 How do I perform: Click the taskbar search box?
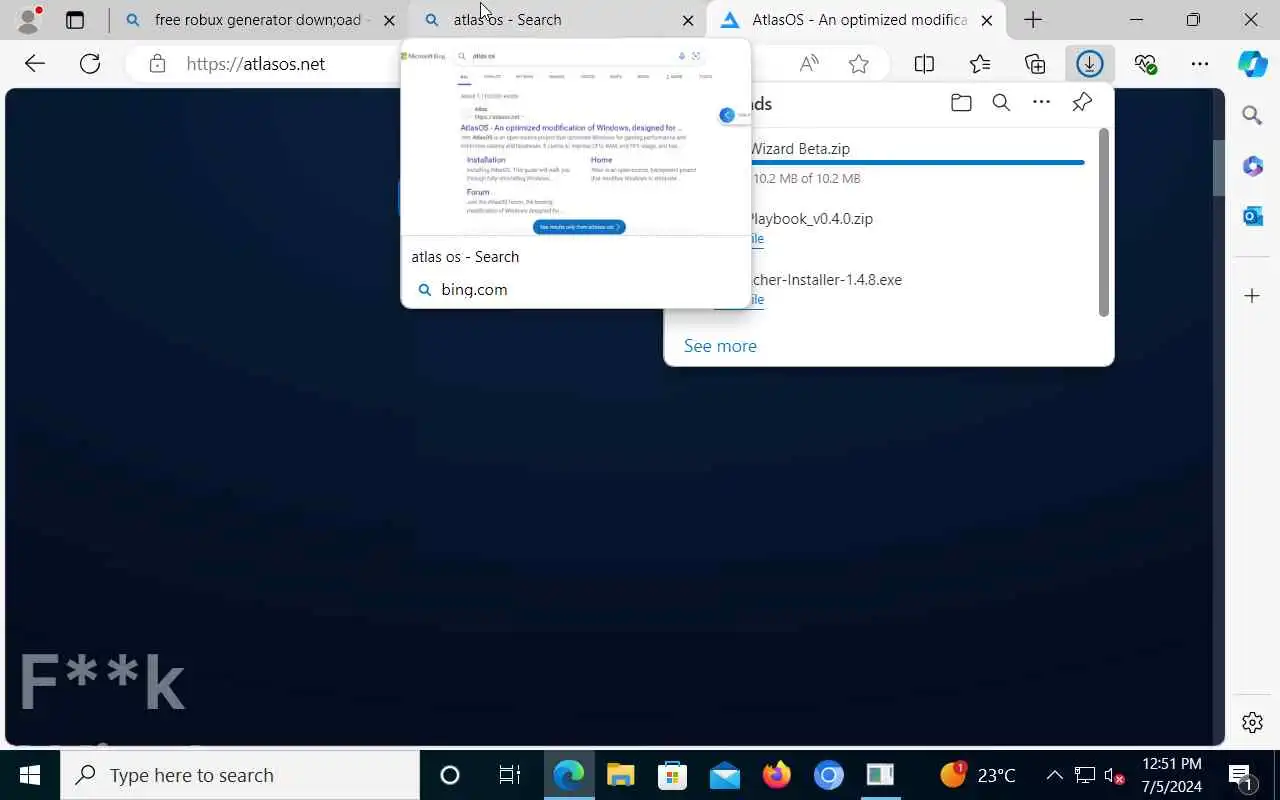coord(240,775)
